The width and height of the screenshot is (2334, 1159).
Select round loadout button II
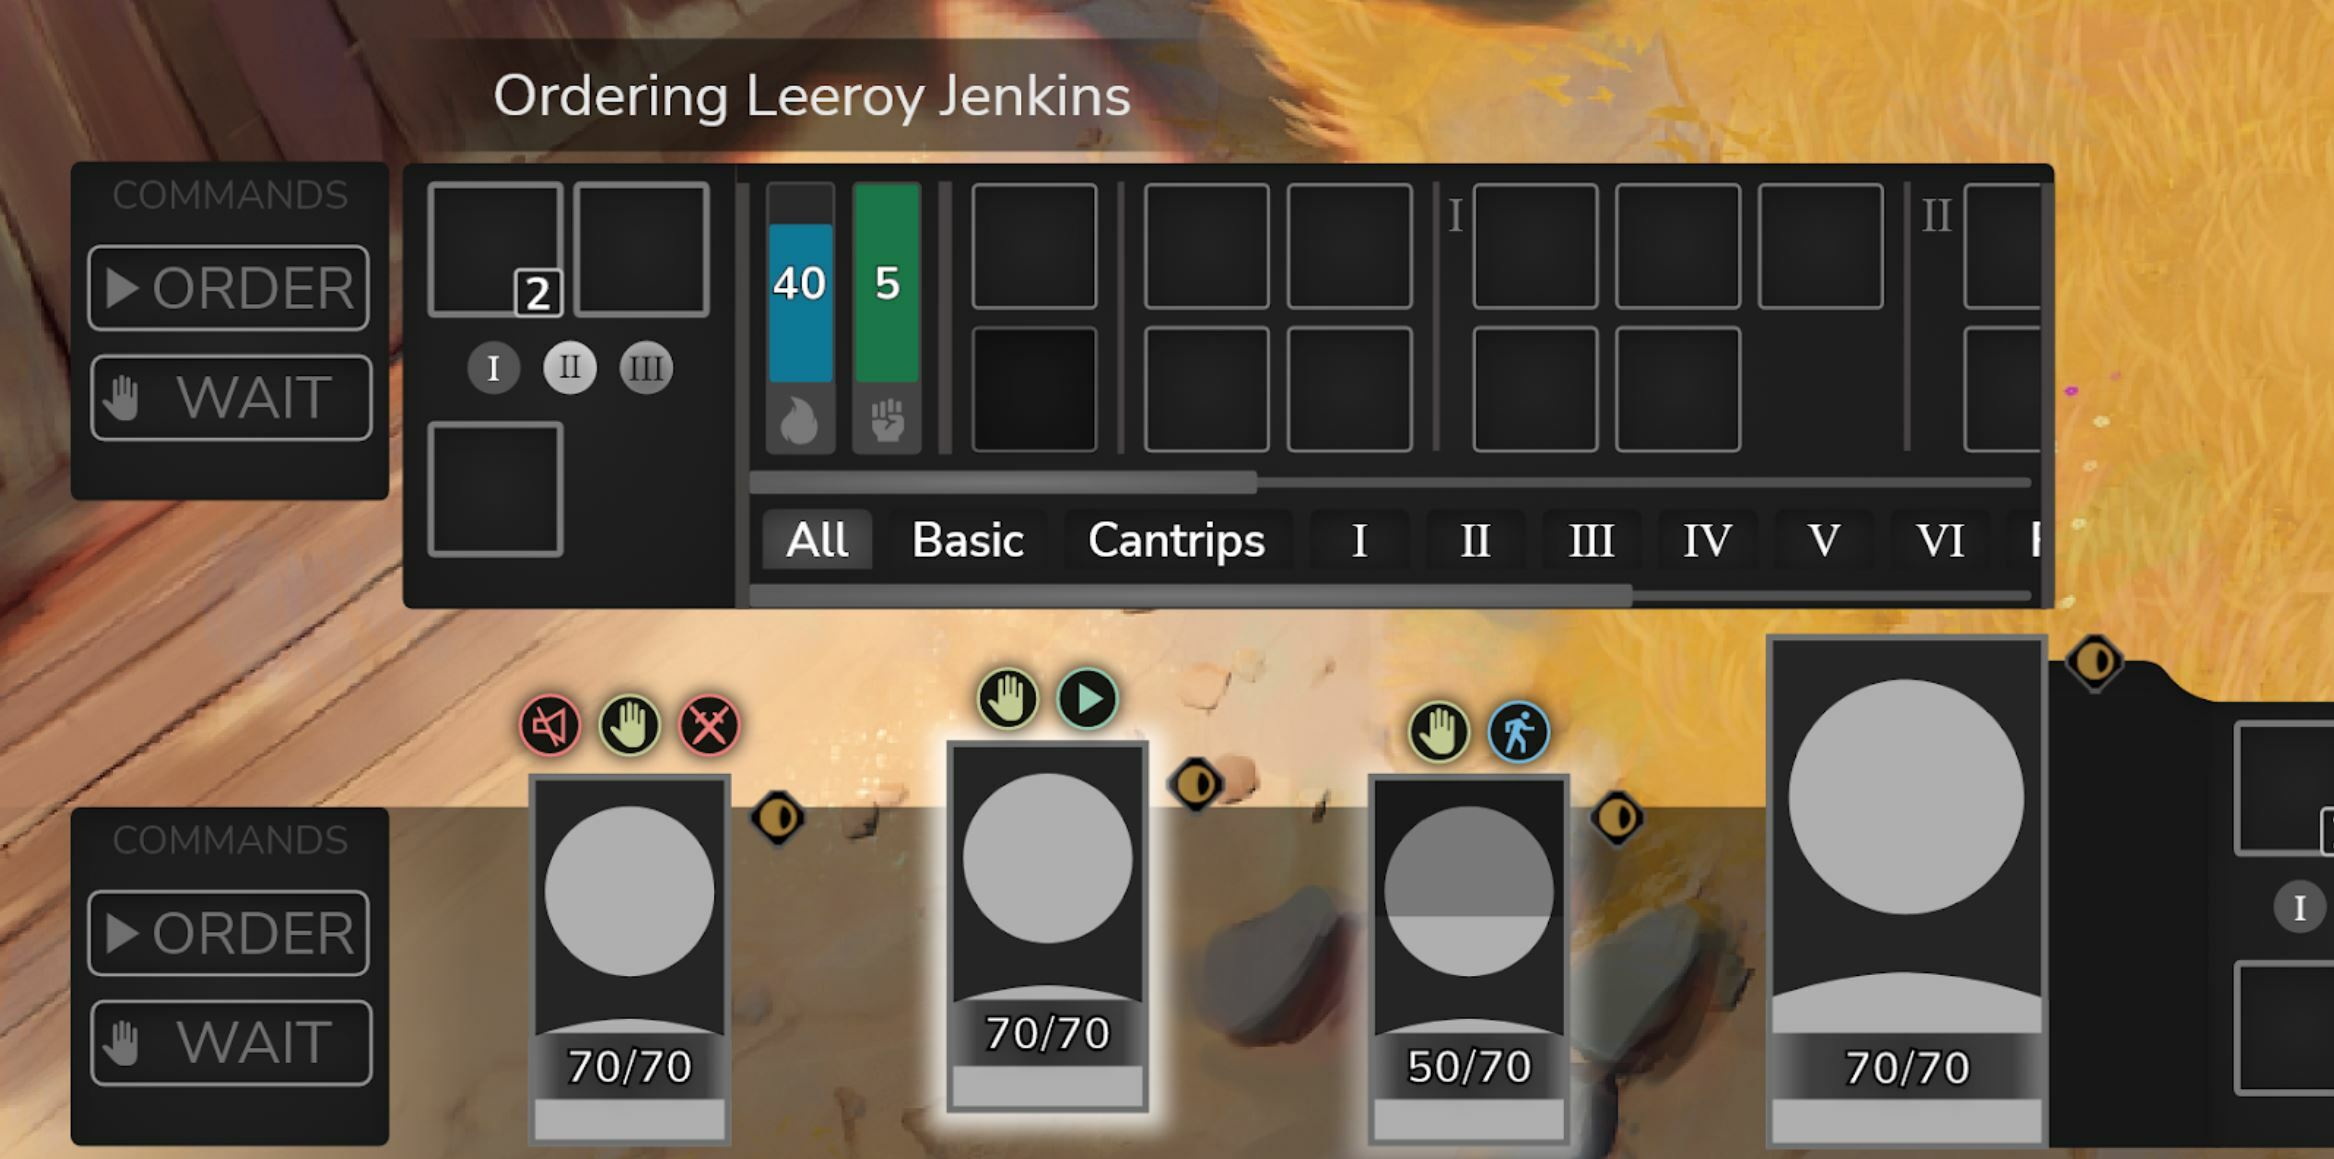pos(569,368)
